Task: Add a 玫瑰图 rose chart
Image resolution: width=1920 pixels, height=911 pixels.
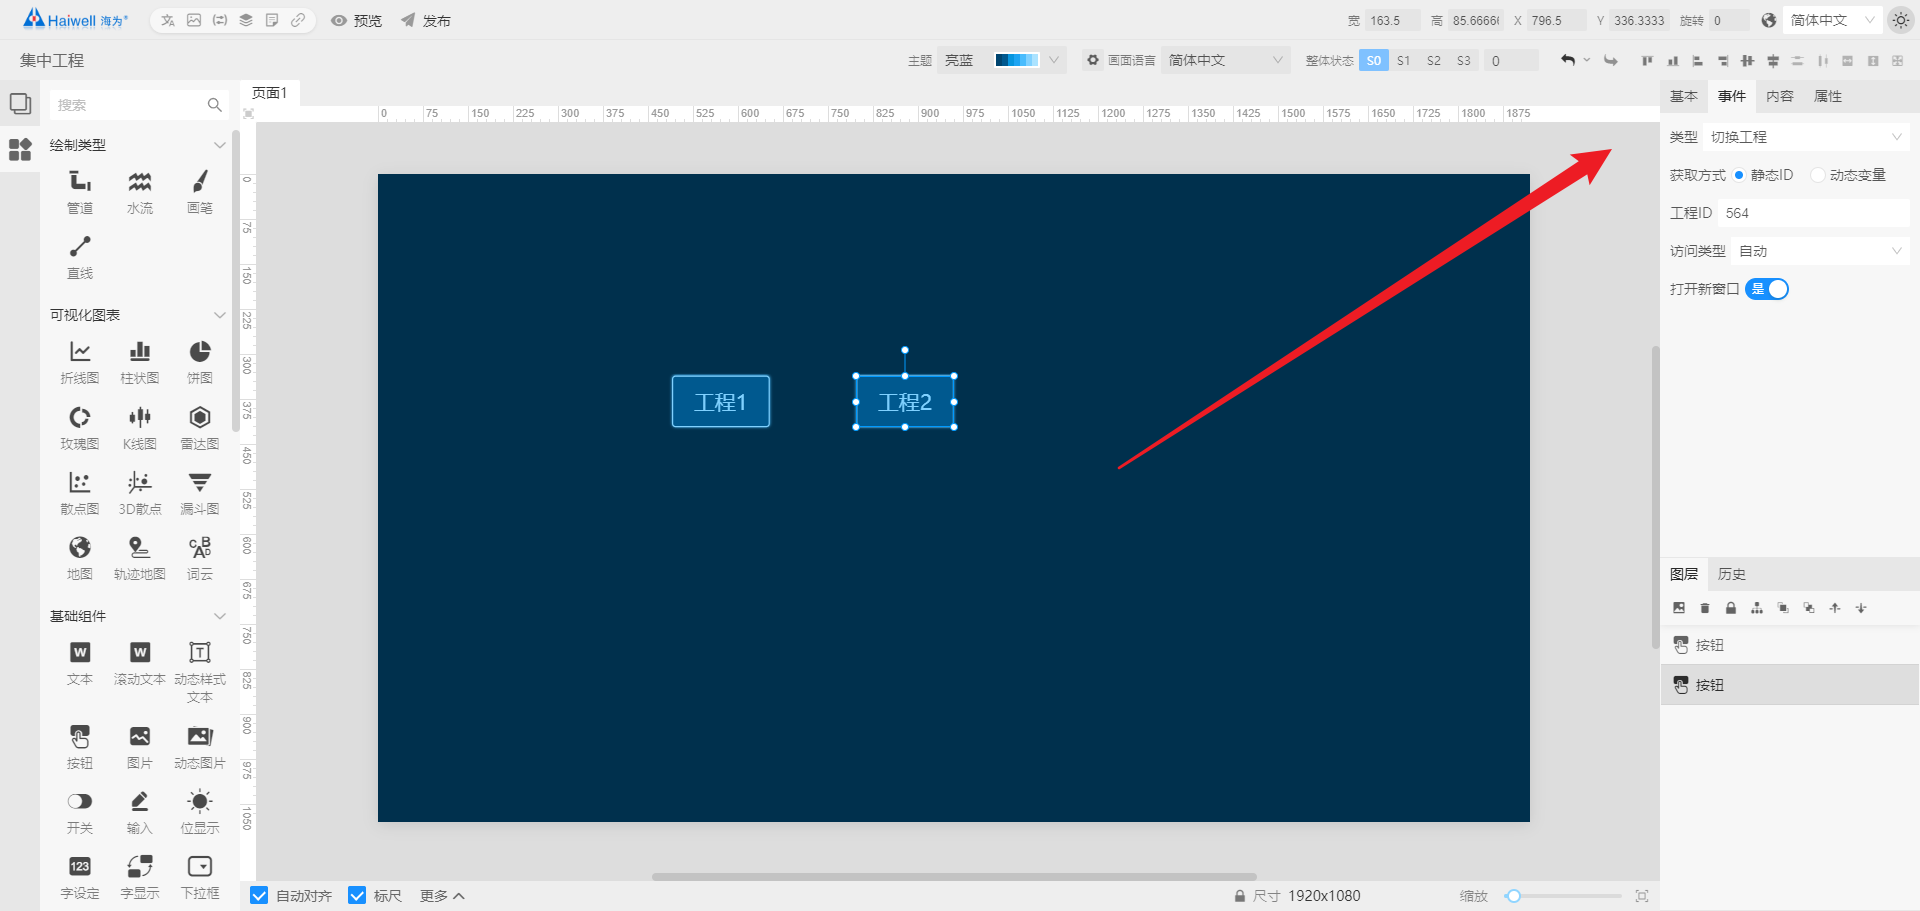Action: pos(80,428)
